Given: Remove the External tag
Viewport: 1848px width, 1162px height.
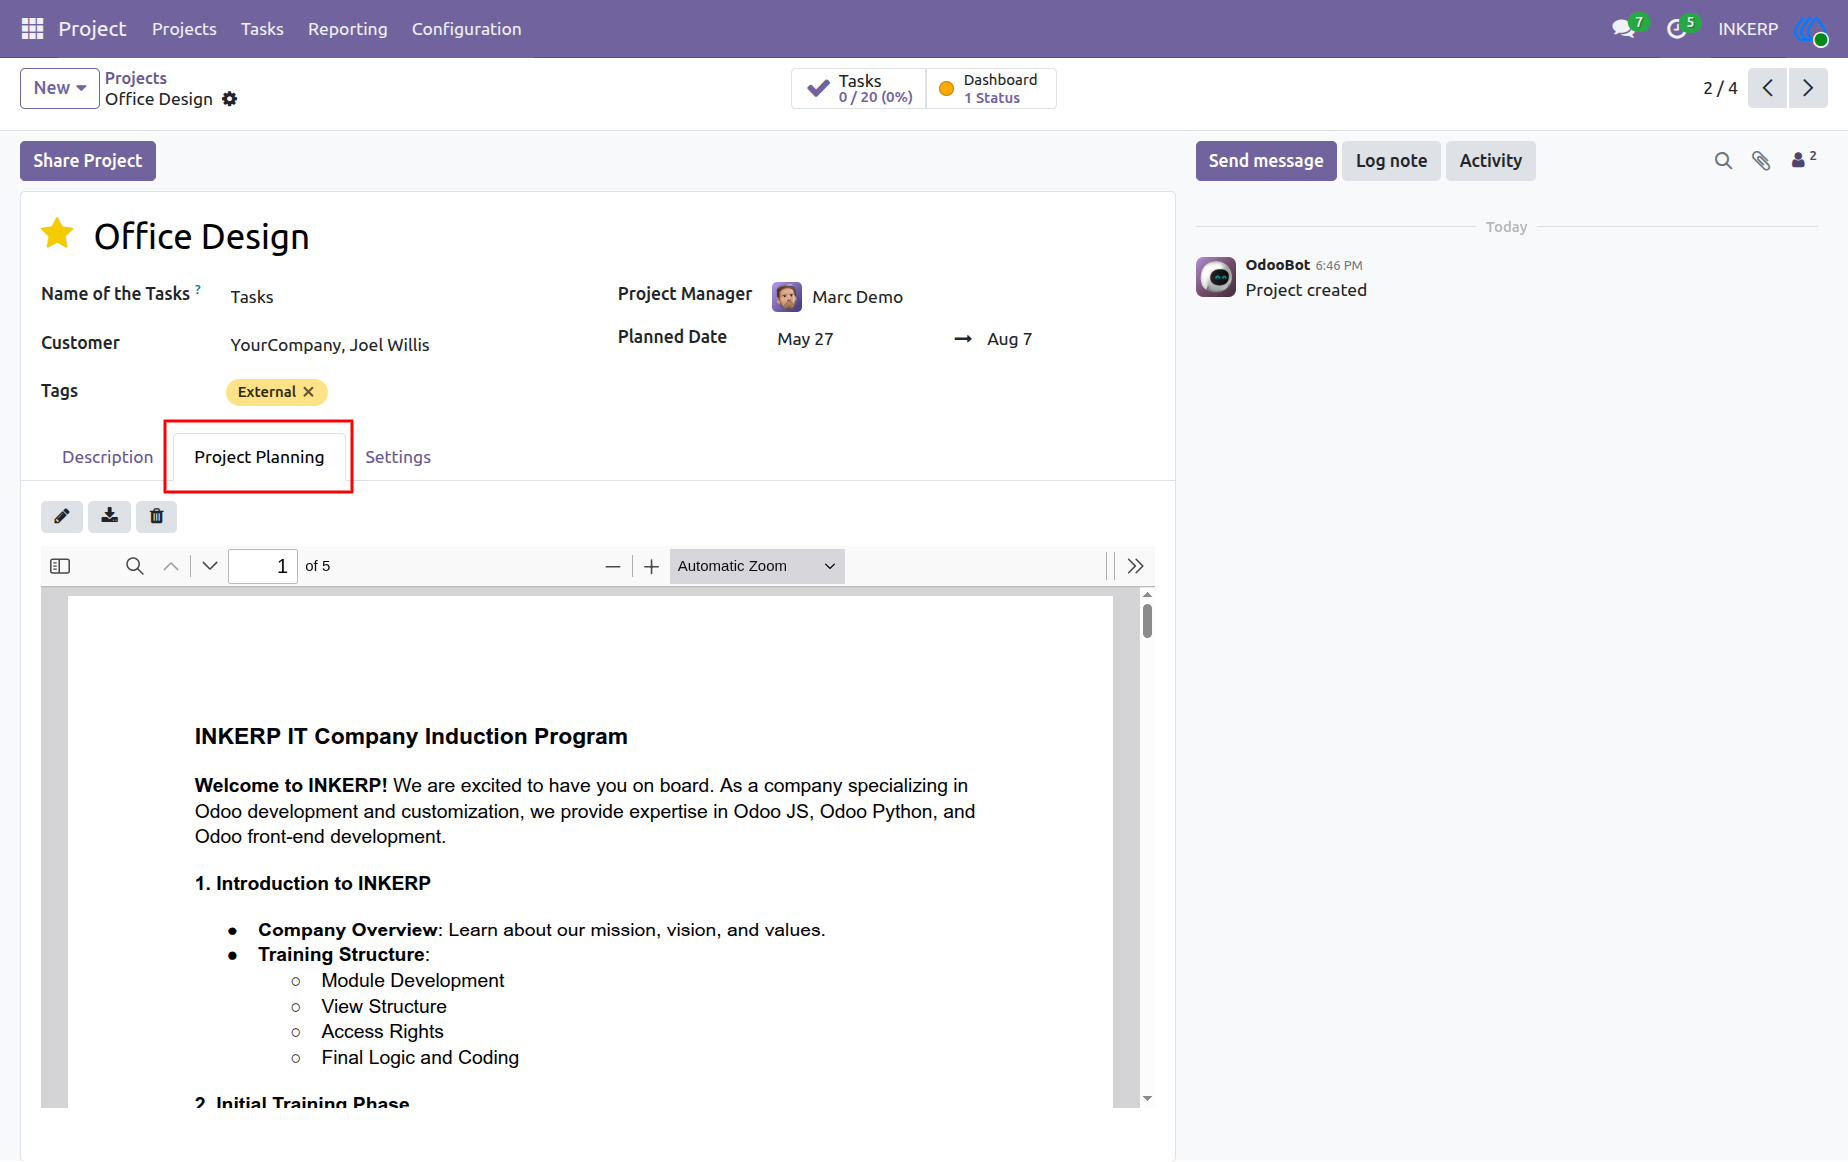Looking at the screenshot, I should [308, 392].
